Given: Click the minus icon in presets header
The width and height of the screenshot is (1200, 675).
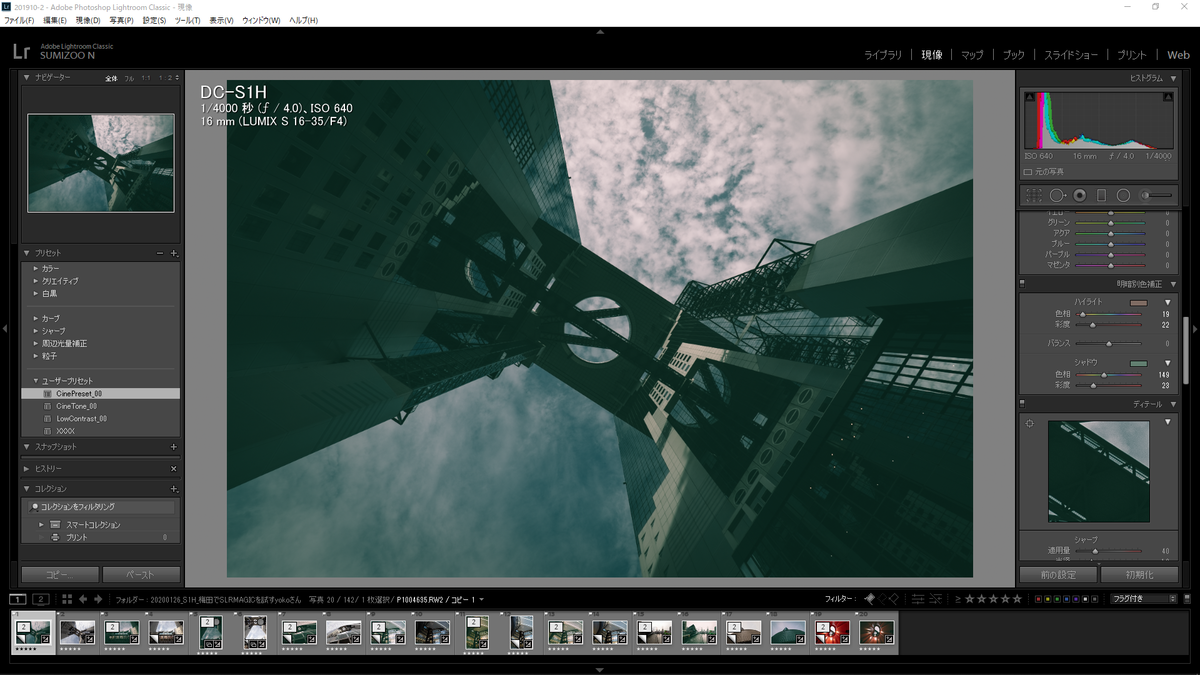Looking at the screenshot, I should coord(160,253).
